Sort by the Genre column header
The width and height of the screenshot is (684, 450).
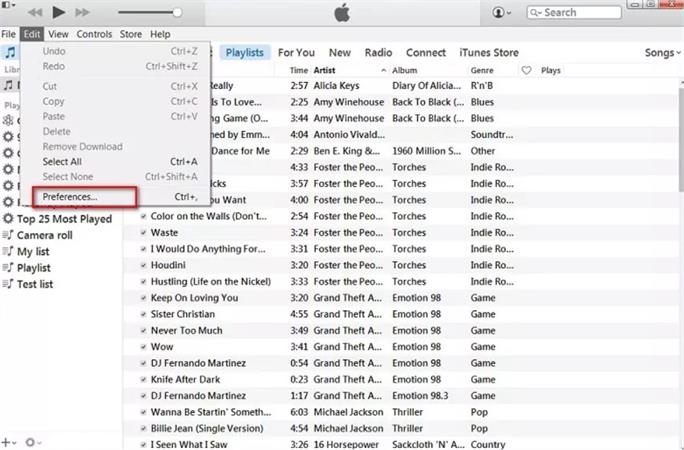[482, 70]
